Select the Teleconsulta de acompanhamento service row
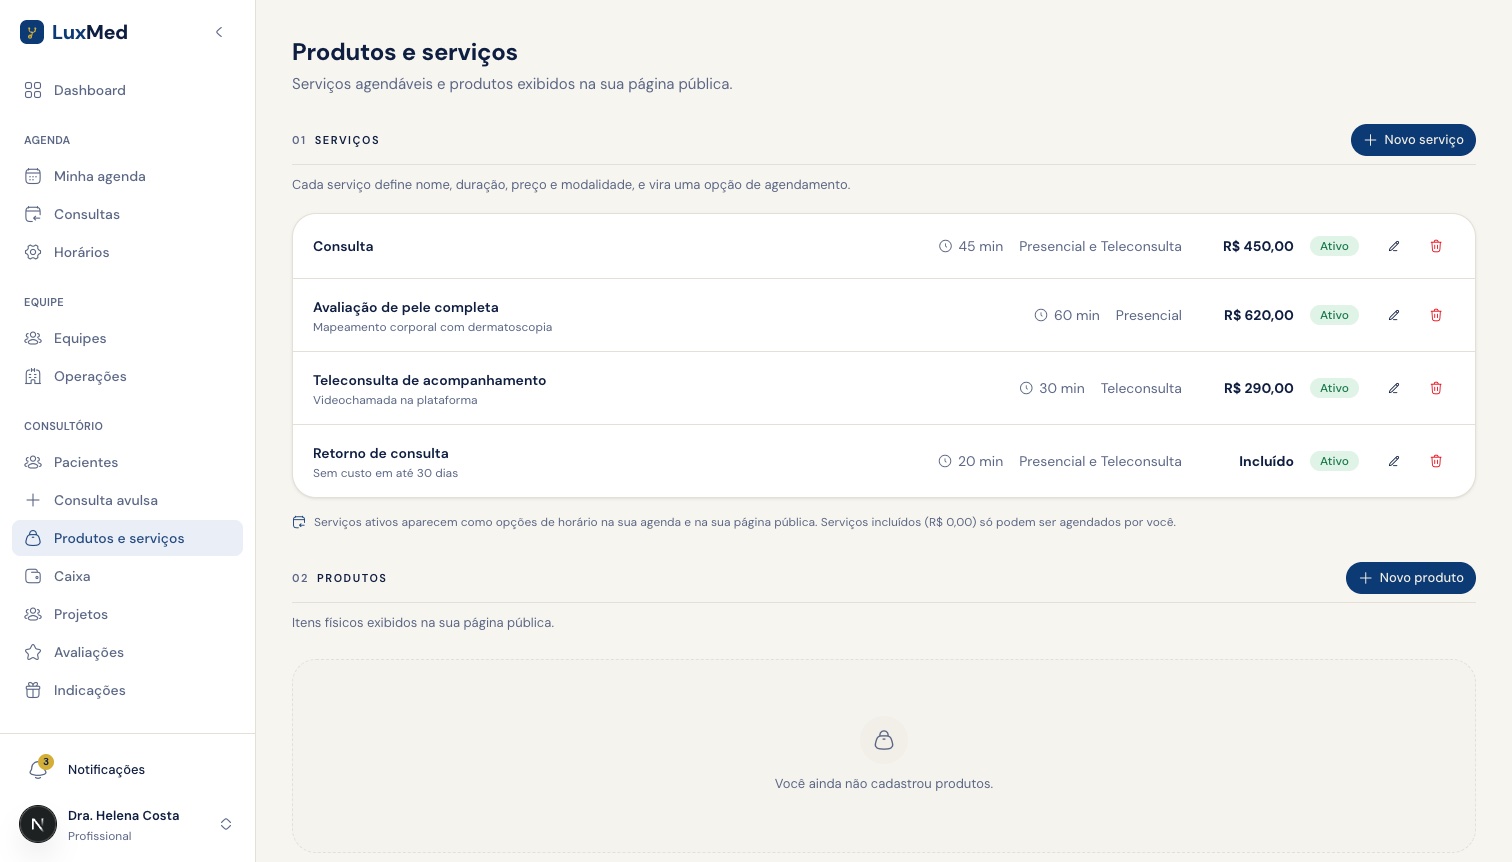The width and height of the screenshot is (1512, 862). (x=884, y=388)
